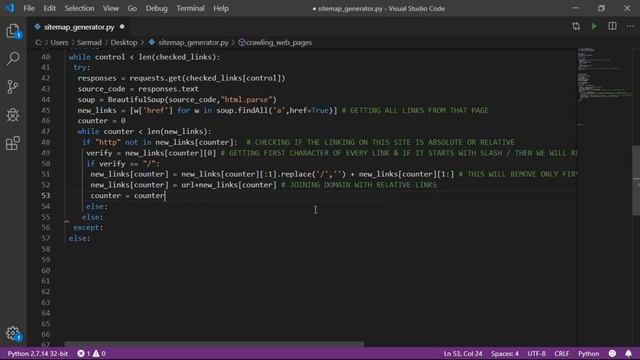Viewport: 640px width, 360px height.
Task: Click the 'try:' line
Action: [x=82, y=67]
